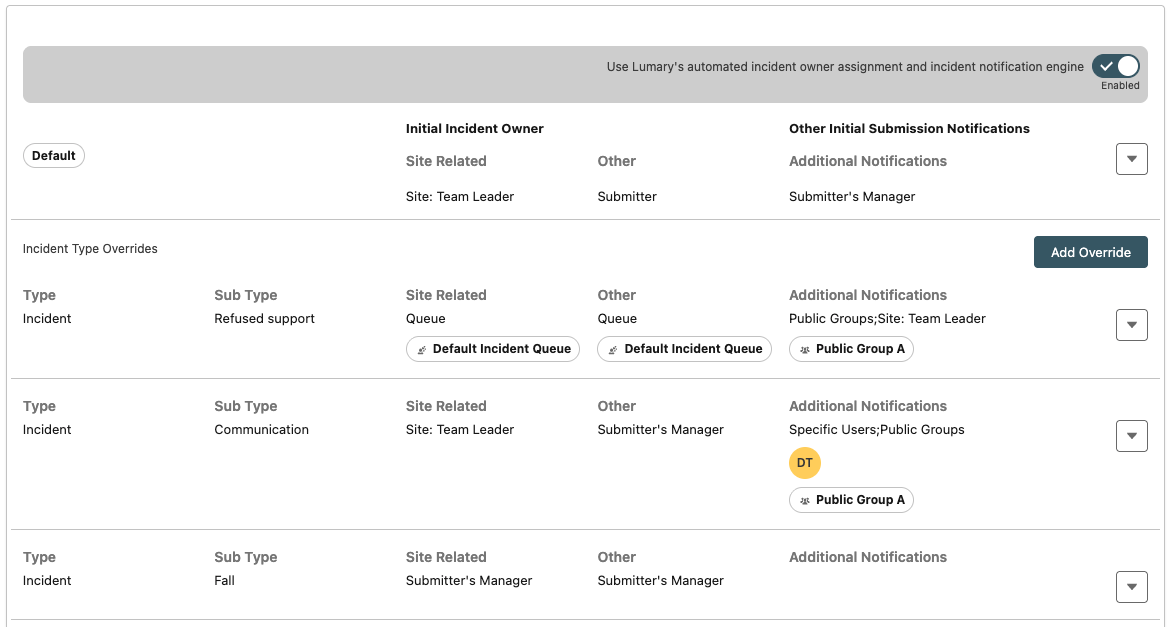
Task: Expand the Fall row dropdown arrow
Action: pos(1131,587)
